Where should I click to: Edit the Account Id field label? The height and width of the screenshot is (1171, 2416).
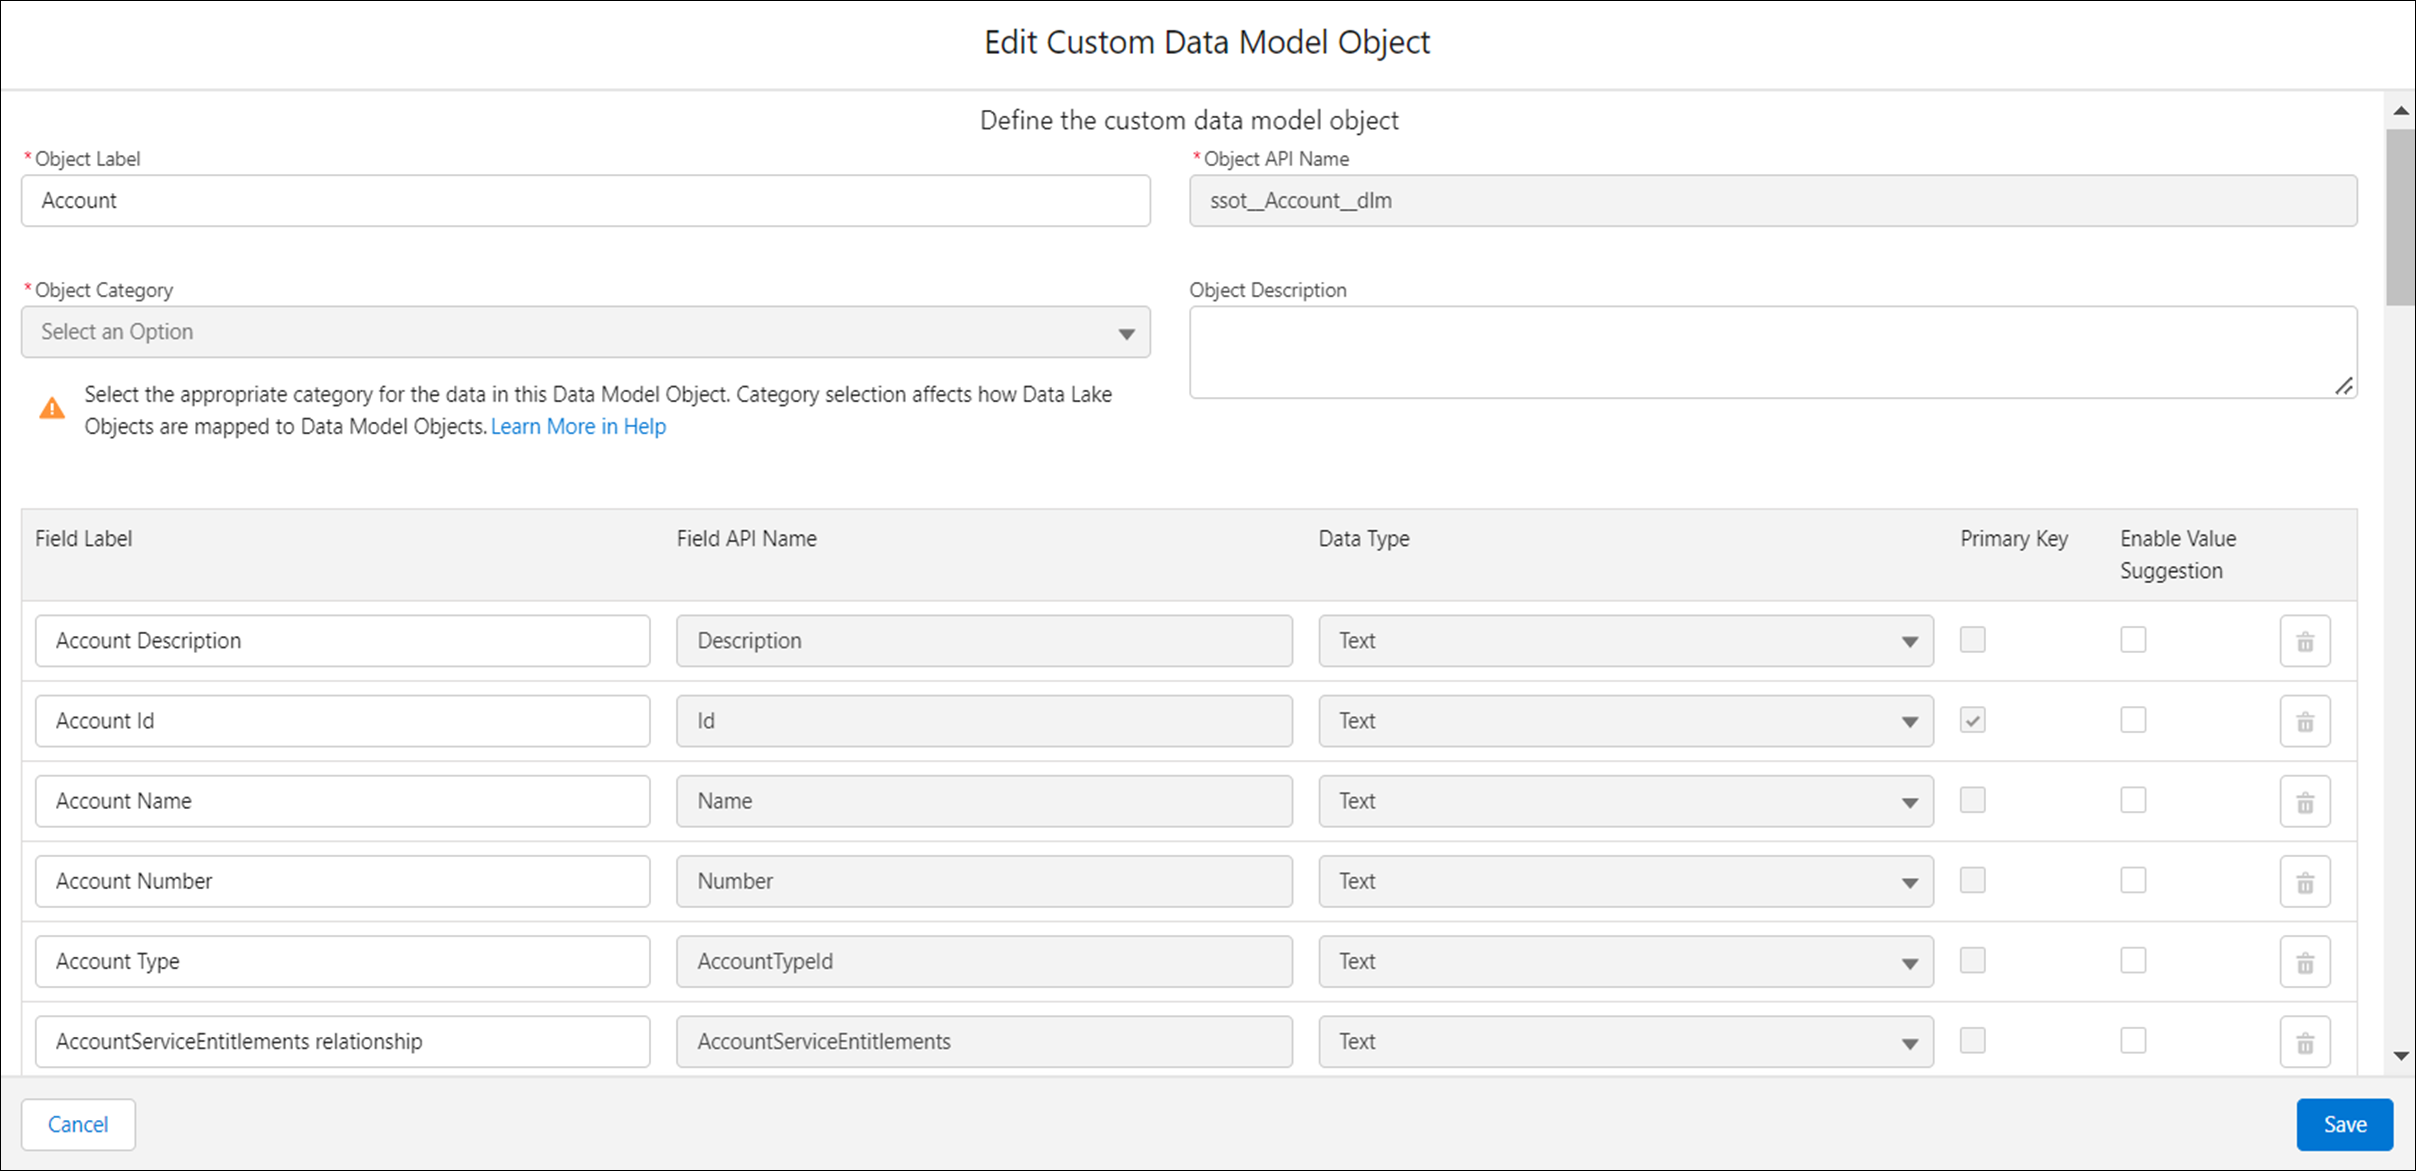point(342,721)
